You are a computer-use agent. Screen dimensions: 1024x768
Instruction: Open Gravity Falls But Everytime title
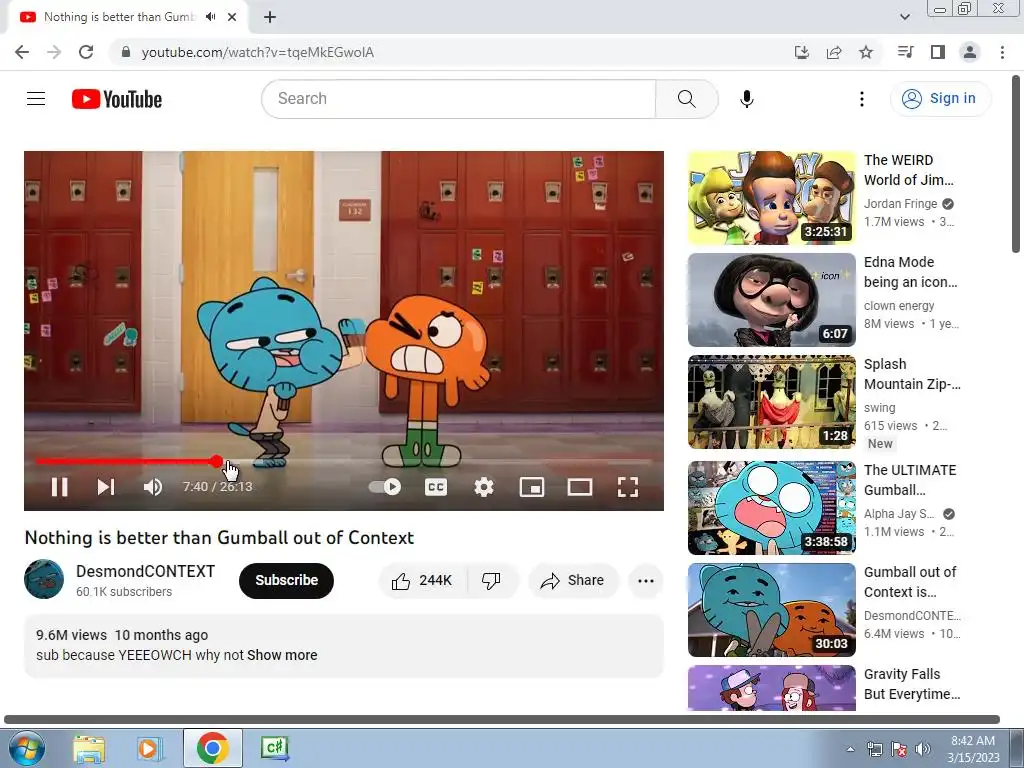tap(912, 684)
